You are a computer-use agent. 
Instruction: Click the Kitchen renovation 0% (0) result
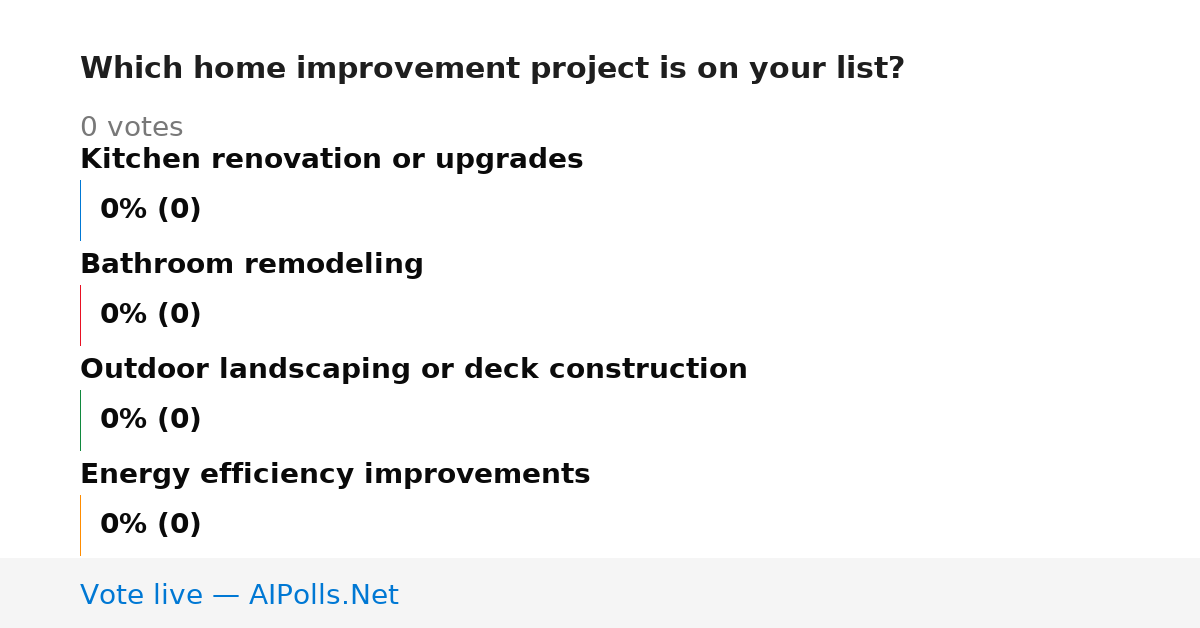(x=151, y=210)
